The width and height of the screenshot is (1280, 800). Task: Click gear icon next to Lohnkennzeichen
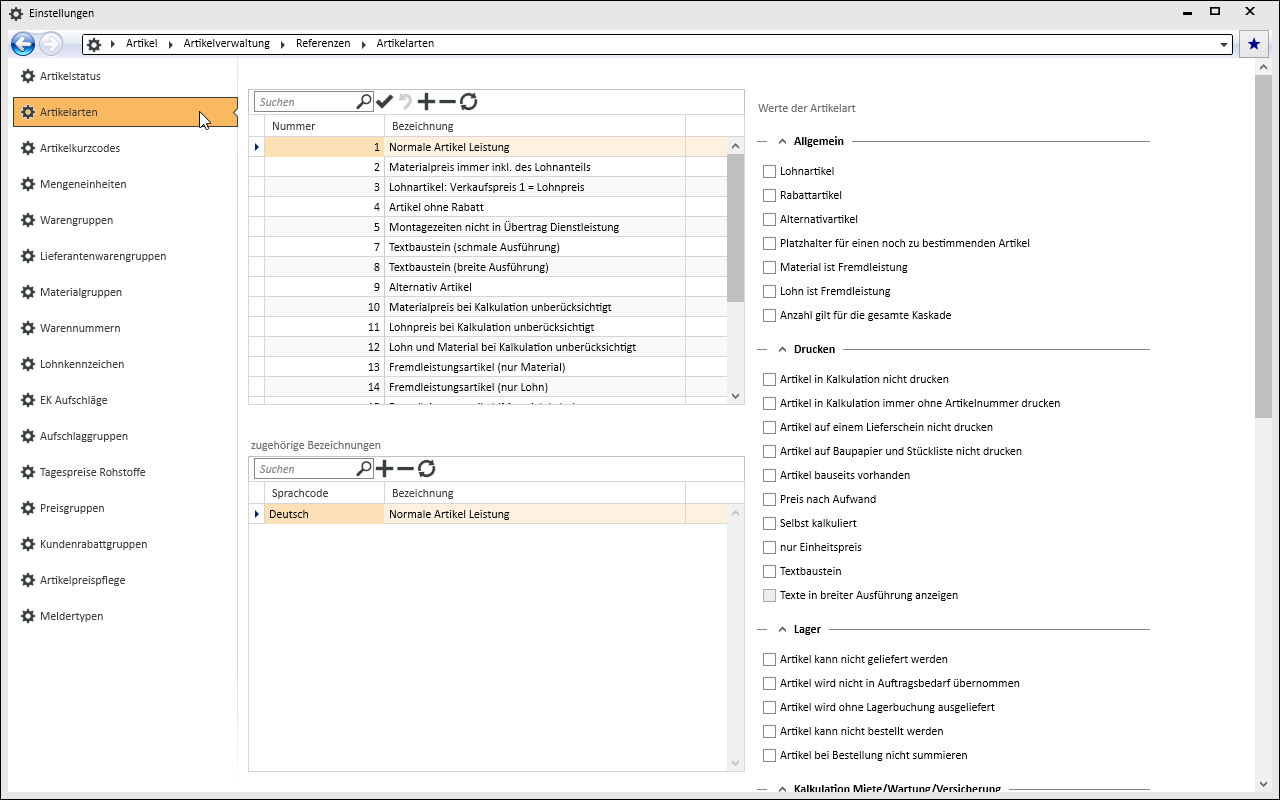[x=28, y=364]
